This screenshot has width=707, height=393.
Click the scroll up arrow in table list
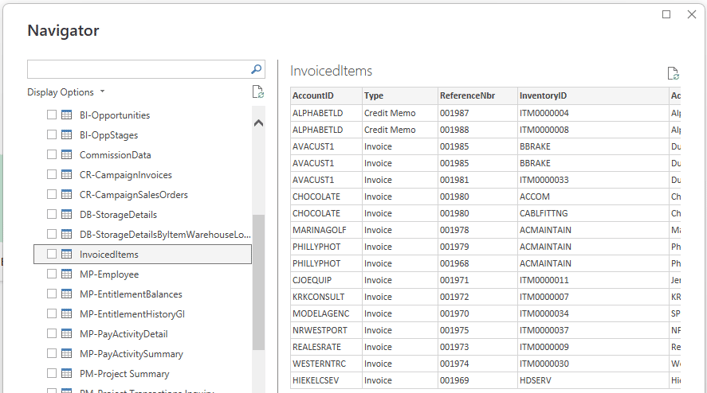tap(258, 123)
